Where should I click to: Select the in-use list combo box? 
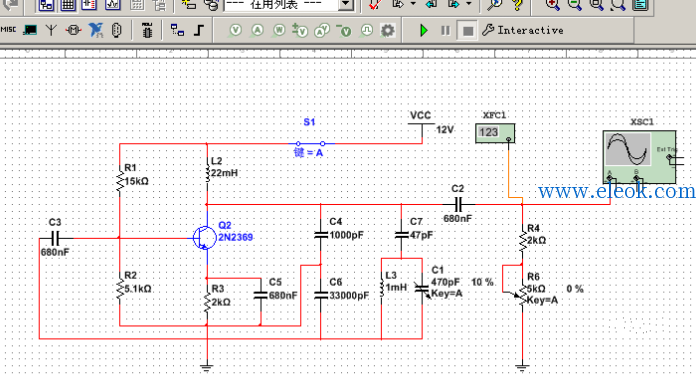pos(289,5)
